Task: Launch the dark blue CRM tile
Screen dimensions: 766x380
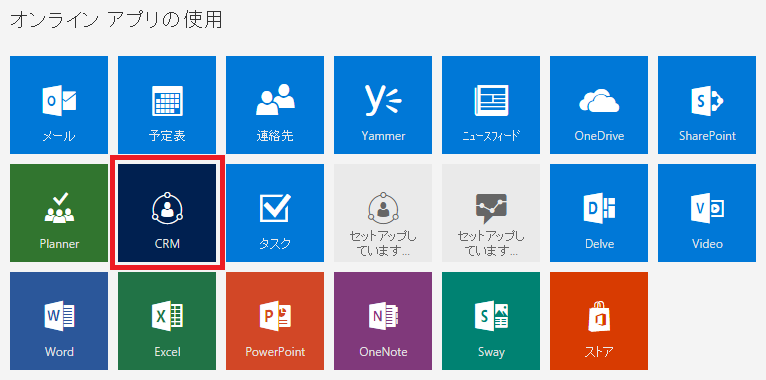Action: [x=167, y=213]
